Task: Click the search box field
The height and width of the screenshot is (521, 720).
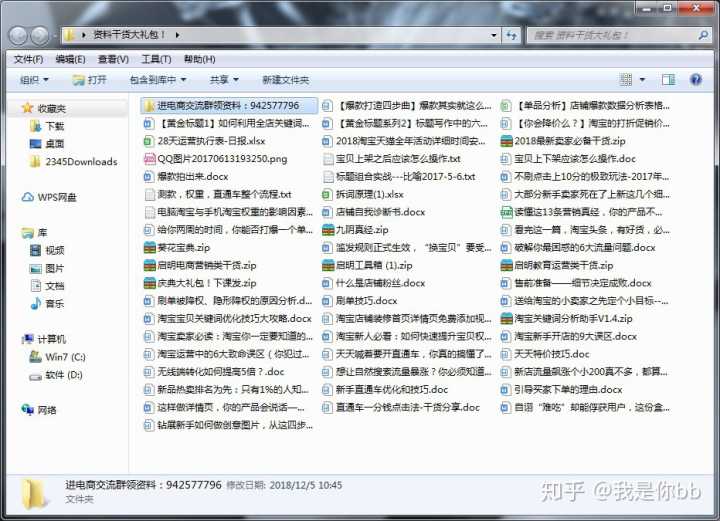Action: [612, 35]
